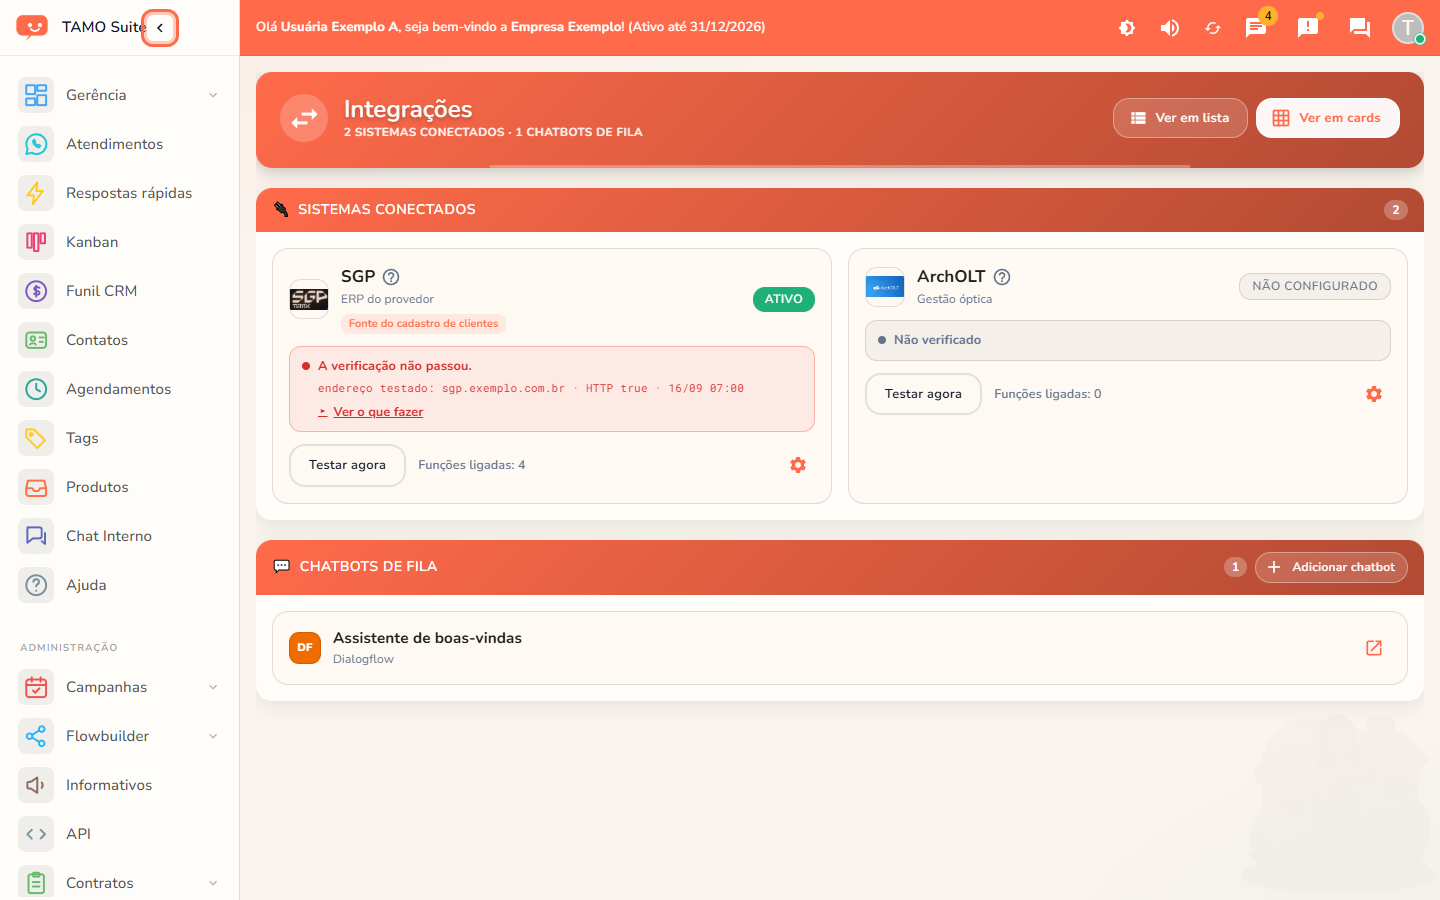Open the chat messages icon with badge 4
The height and width of the screenshot is (900, 1440).
(1256, 27)
